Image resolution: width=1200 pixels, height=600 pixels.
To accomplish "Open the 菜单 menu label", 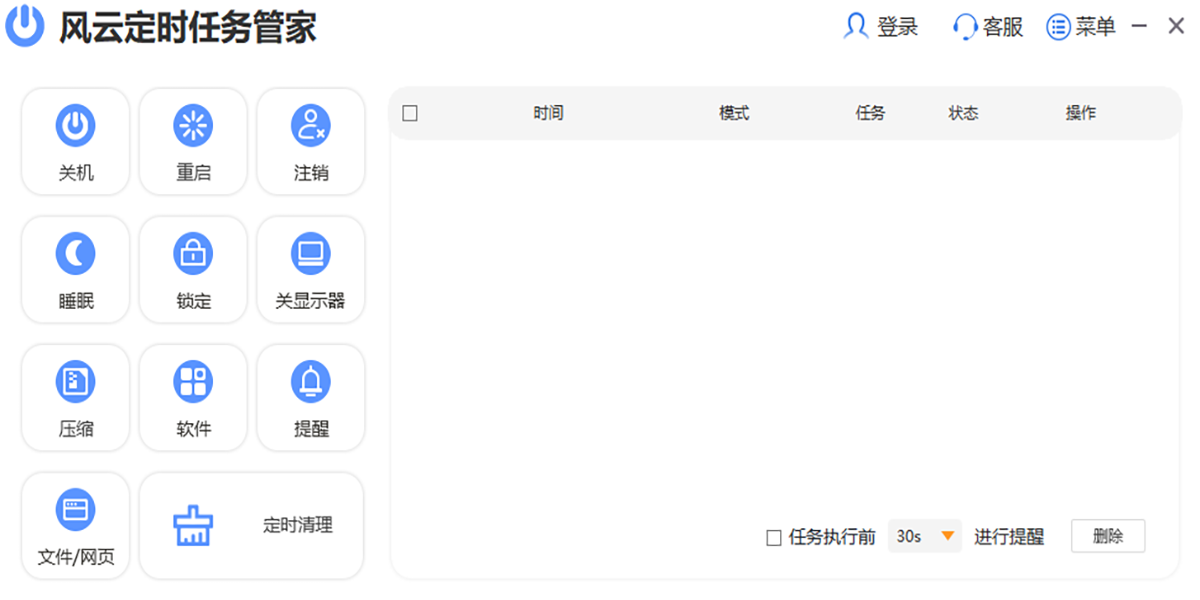I will 1096,27.
